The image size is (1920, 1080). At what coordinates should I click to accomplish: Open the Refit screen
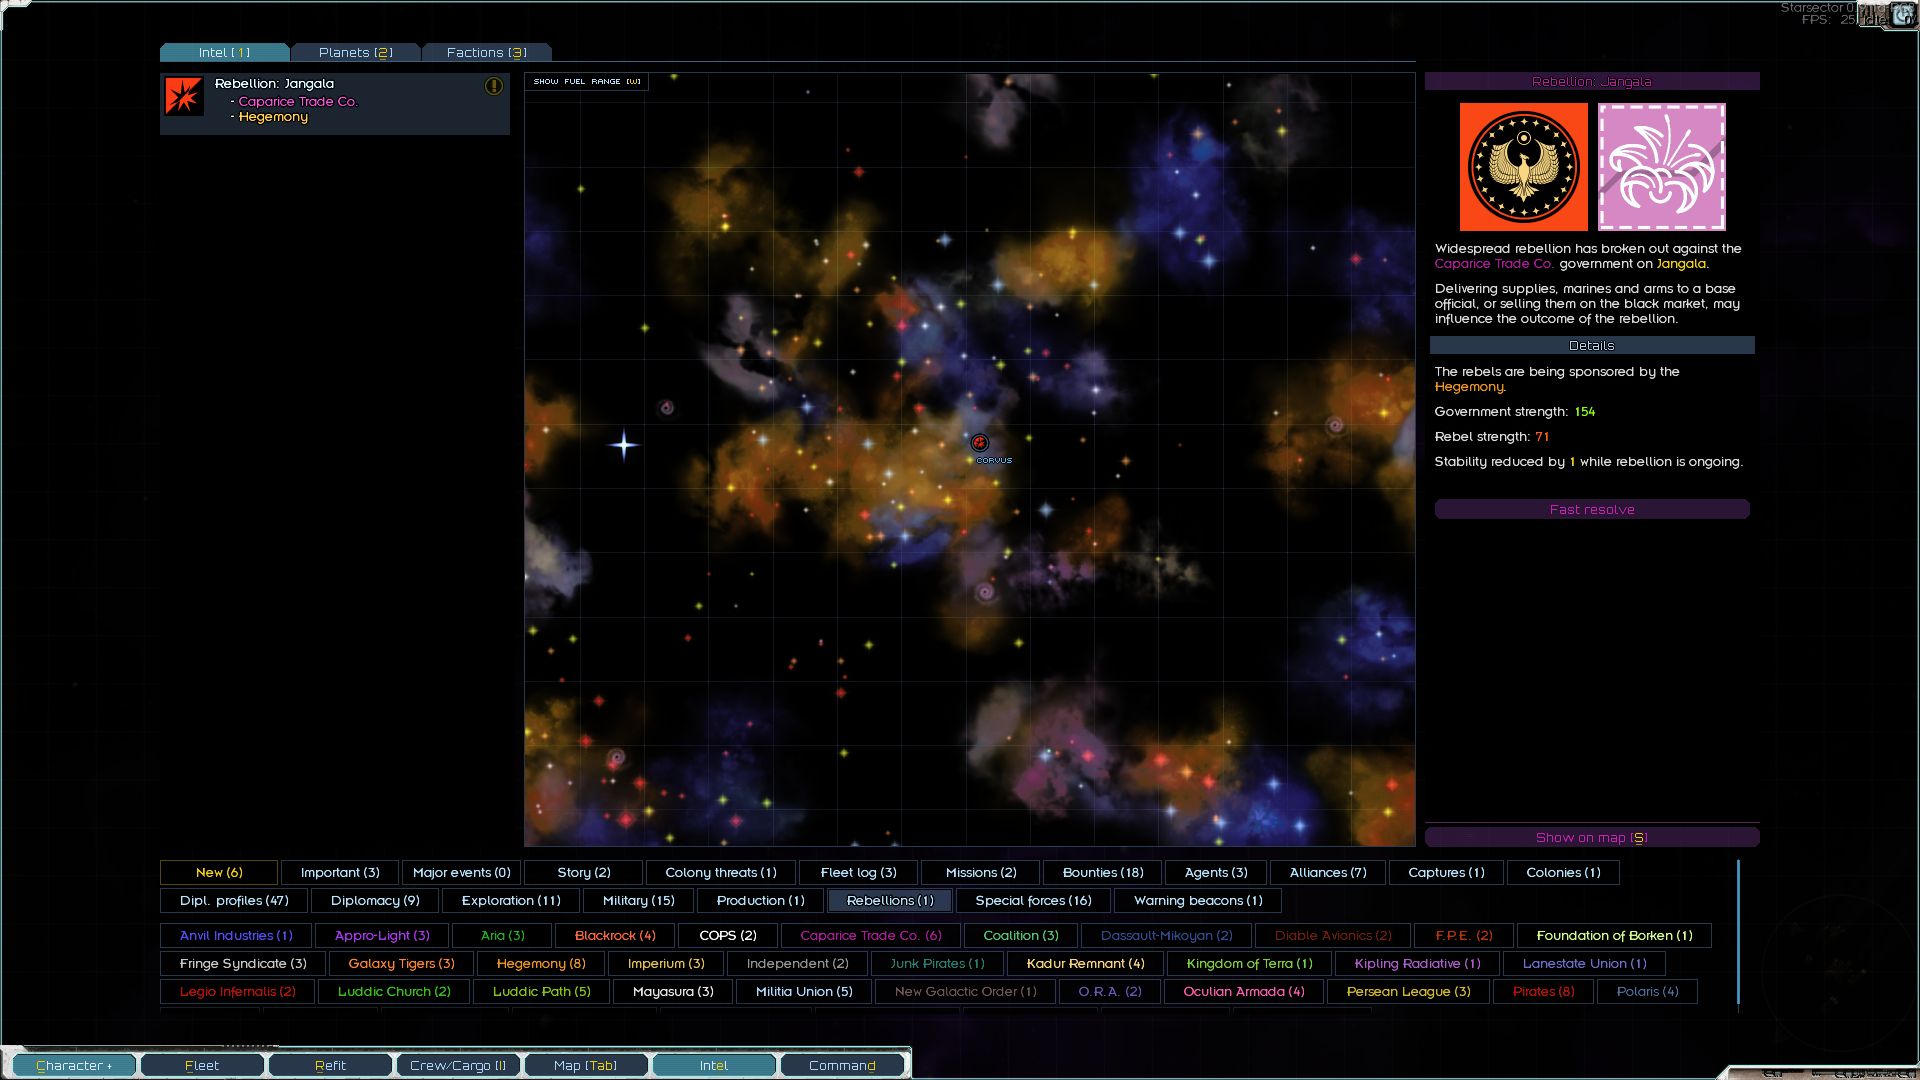[x=329, y=1065]
